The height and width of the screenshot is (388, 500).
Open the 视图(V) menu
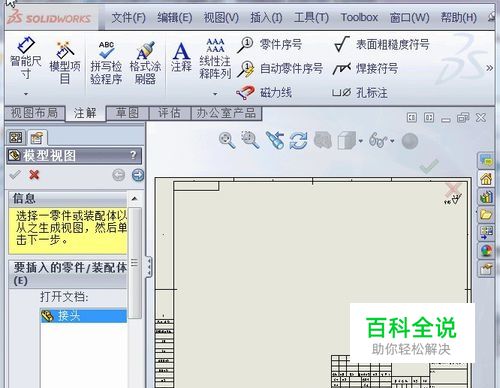221,17
